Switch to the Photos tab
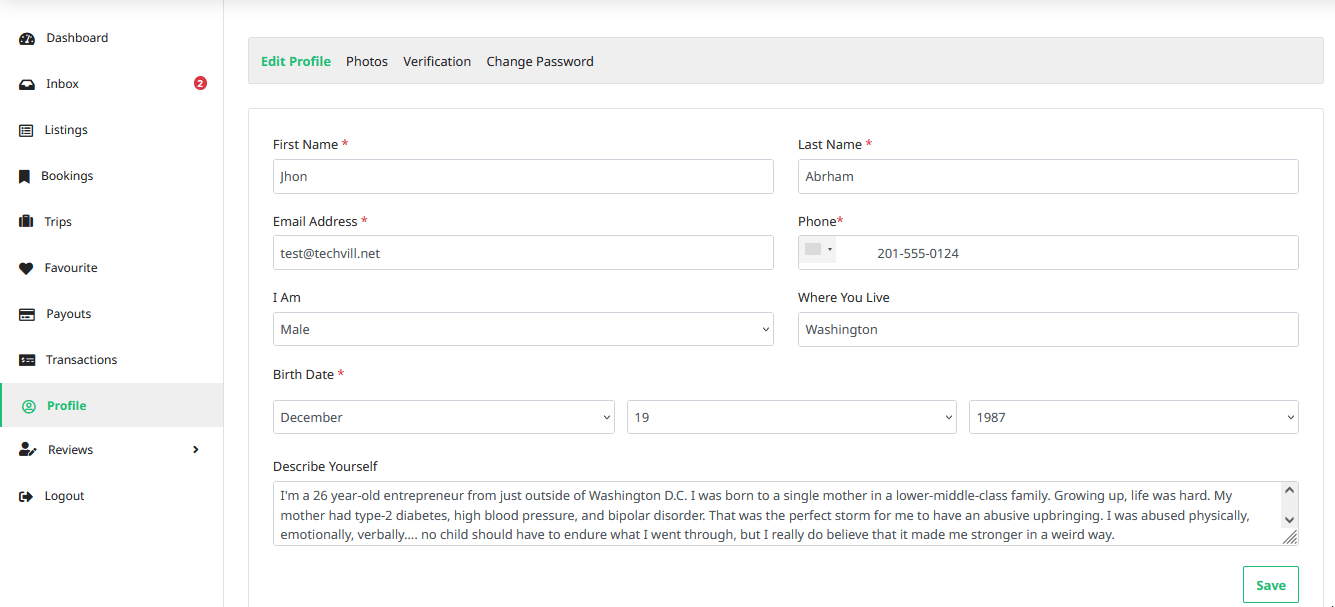This screenshot has height=607, width=1335. (367, 62)
